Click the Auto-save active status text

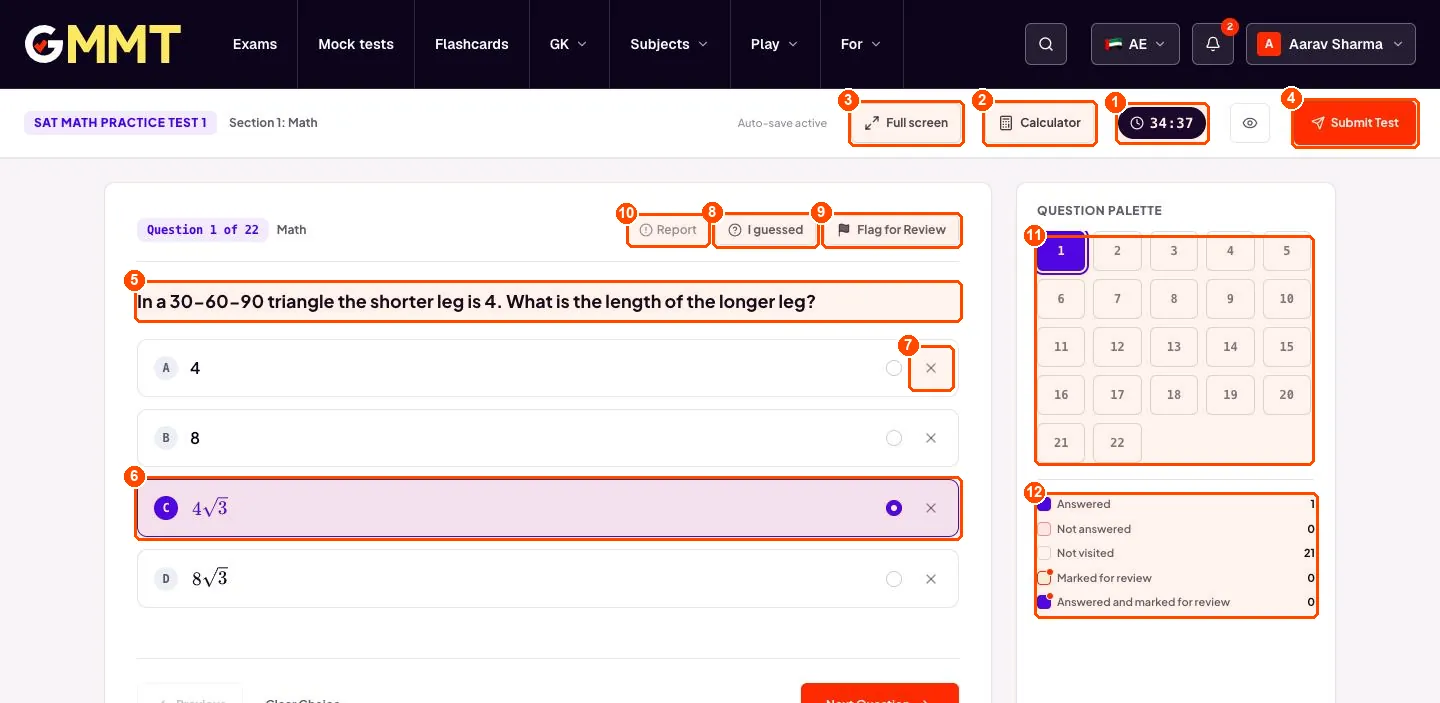point(782,123)
